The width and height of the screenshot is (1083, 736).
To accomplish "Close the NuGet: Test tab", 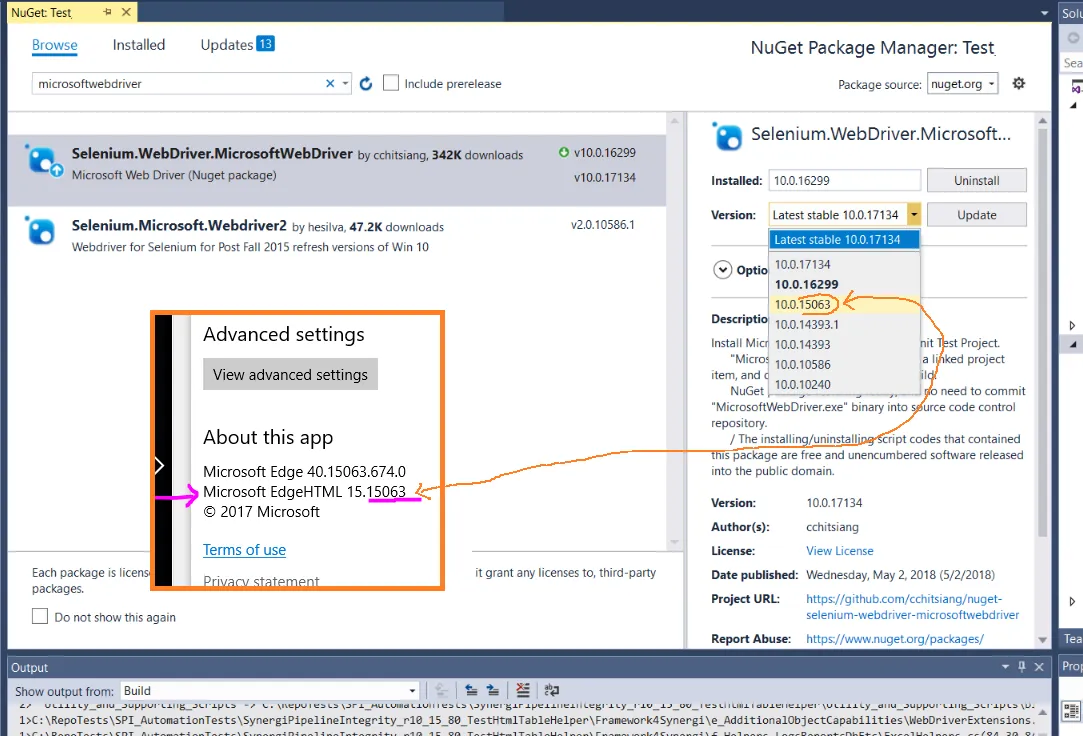I will pos(126,12).
